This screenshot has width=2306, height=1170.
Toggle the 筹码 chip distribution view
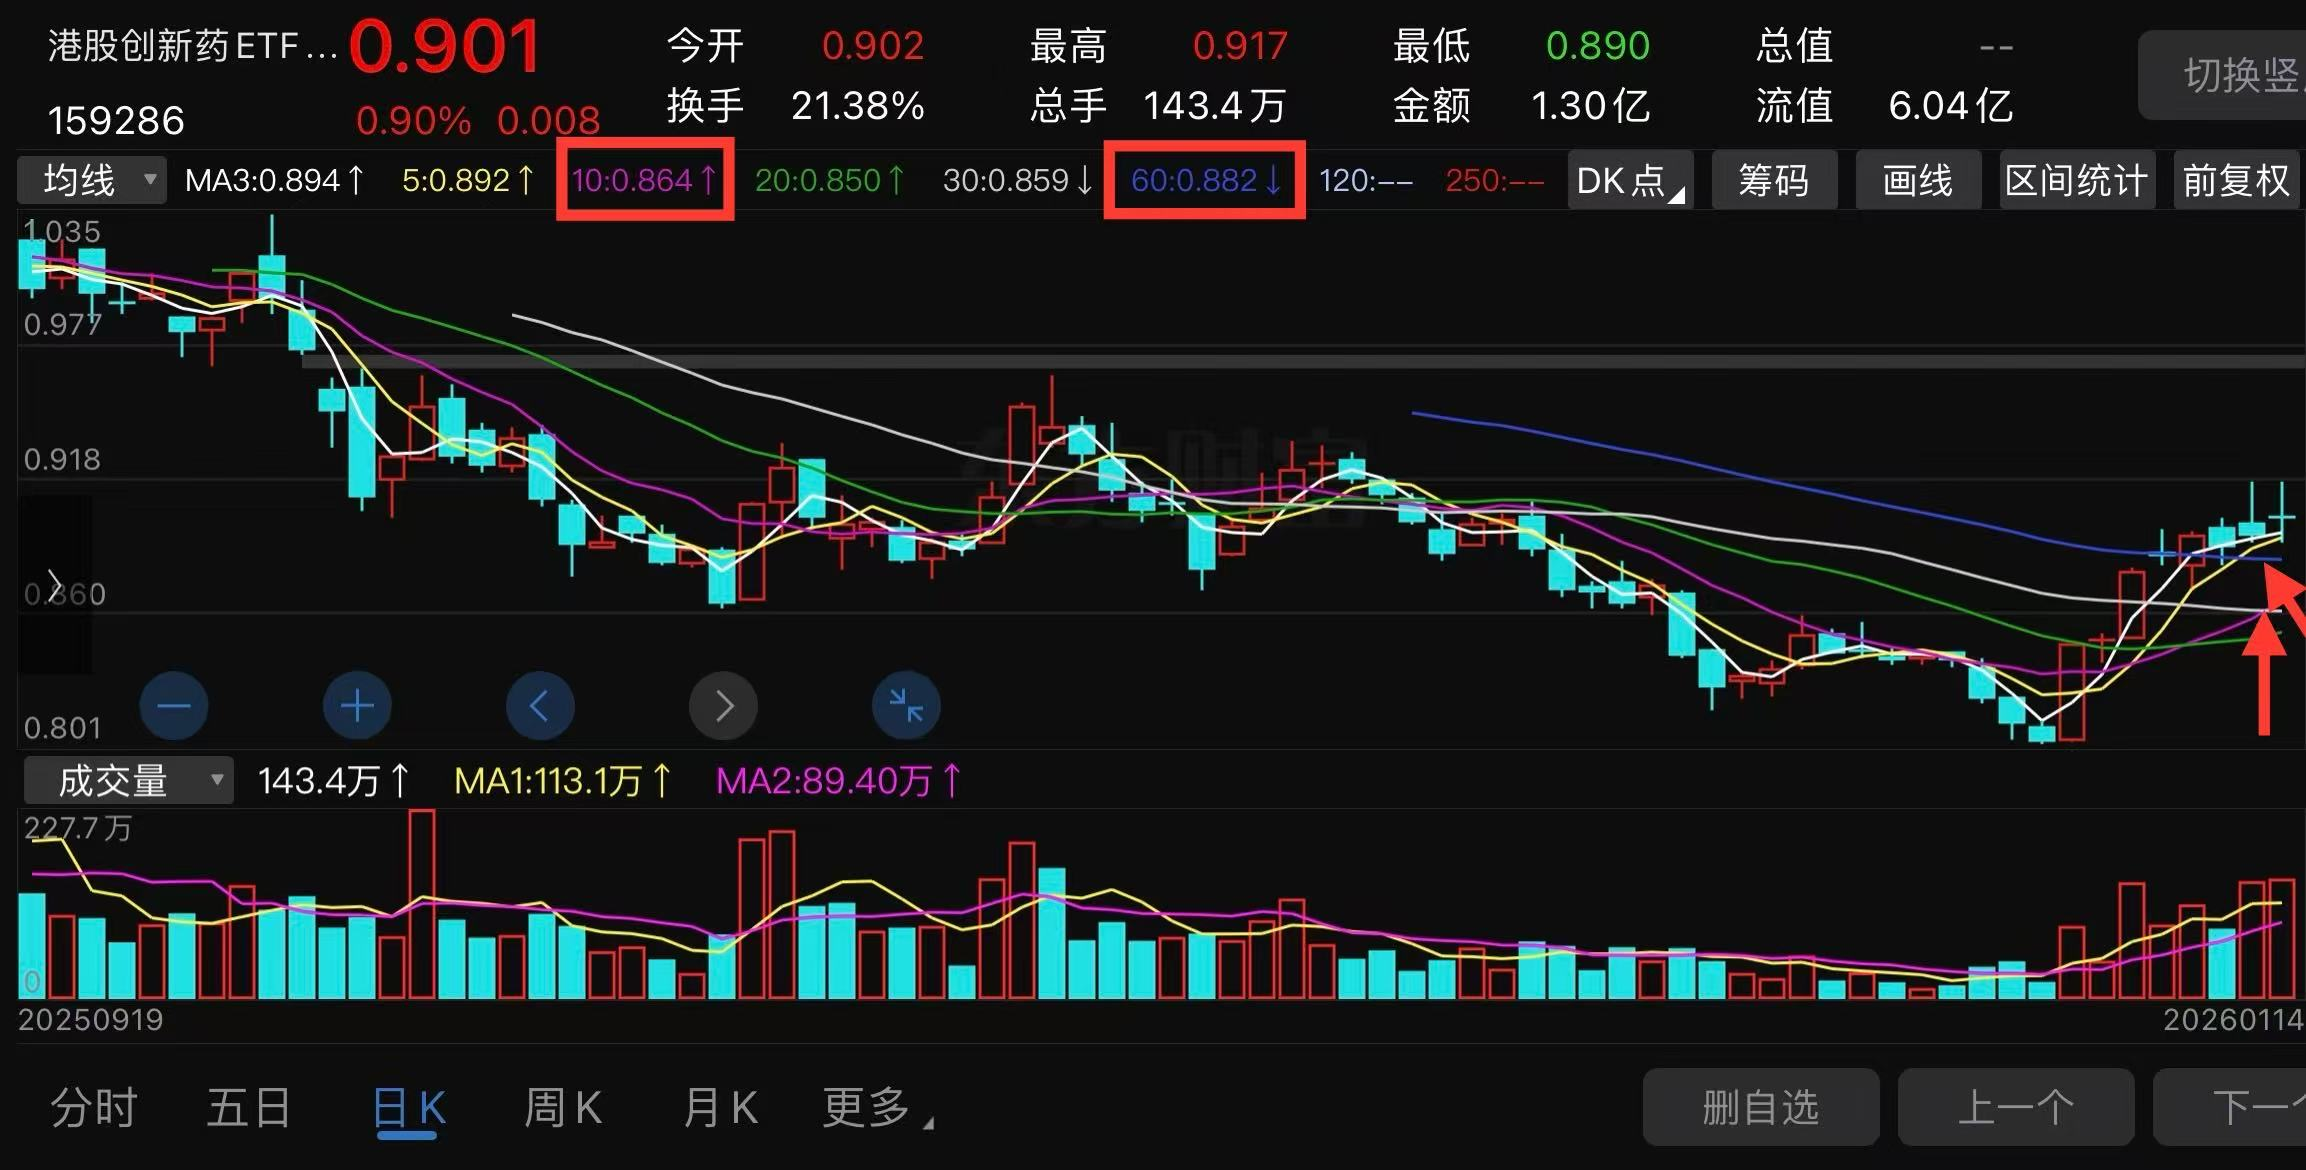click(1773, 181)
